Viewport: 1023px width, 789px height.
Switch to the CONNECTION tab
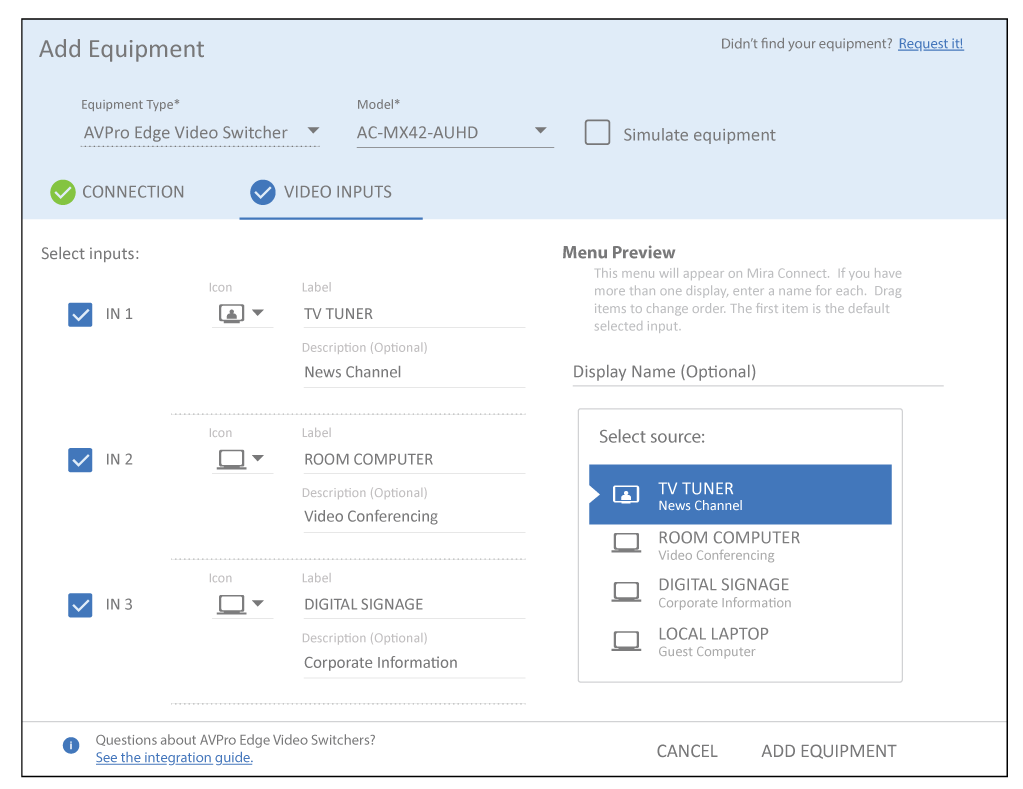117,192
